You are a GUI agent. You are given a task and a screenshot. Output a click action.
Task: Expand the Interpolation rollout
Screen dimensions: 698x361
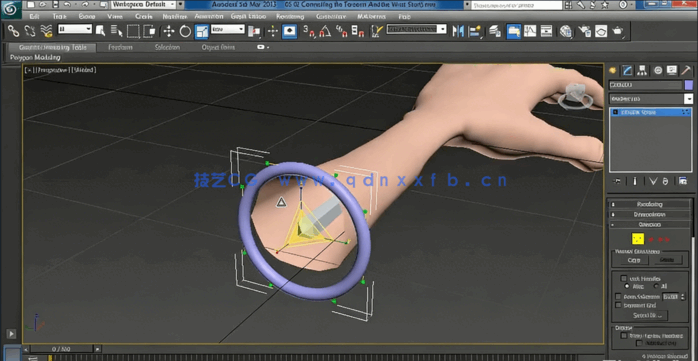pos(649,215)
